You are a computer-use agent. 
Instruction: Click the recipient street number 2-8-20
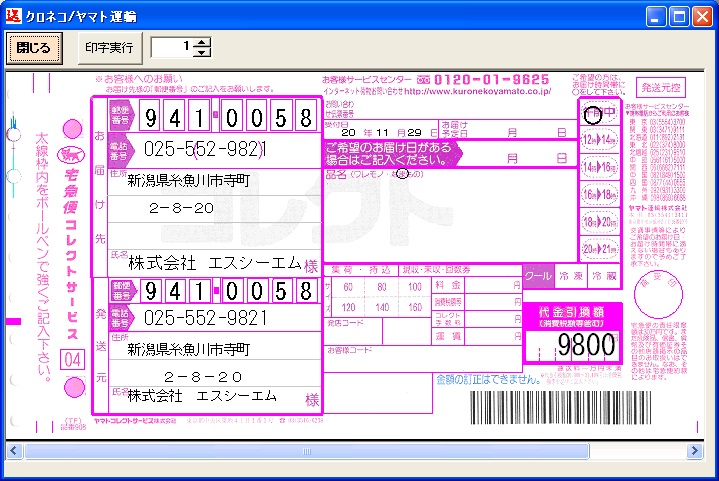click(182, 208)
